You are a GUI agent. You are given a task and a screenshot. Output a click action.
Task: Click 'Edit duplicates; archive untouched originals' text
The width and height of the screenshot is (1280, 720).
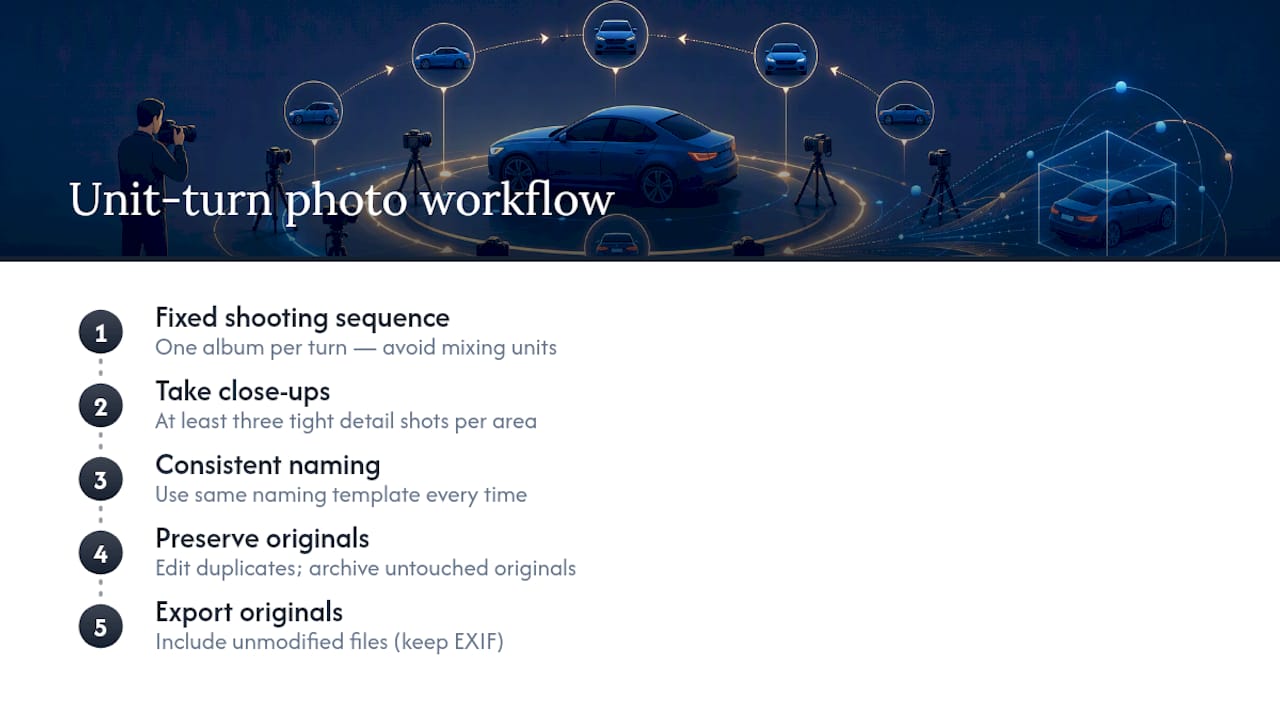365,569
